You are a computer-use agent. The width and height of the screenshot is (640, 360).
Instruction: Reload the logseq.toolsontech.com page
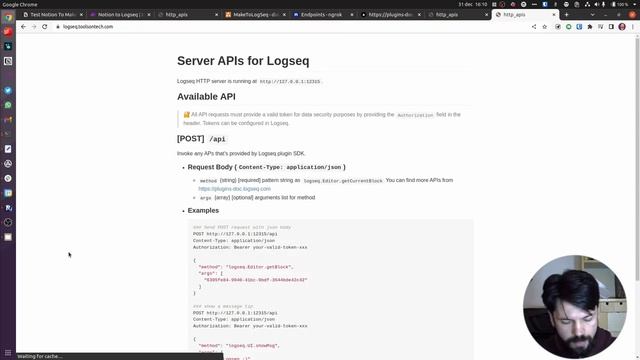pyautogui.click(x=44, y=27)
